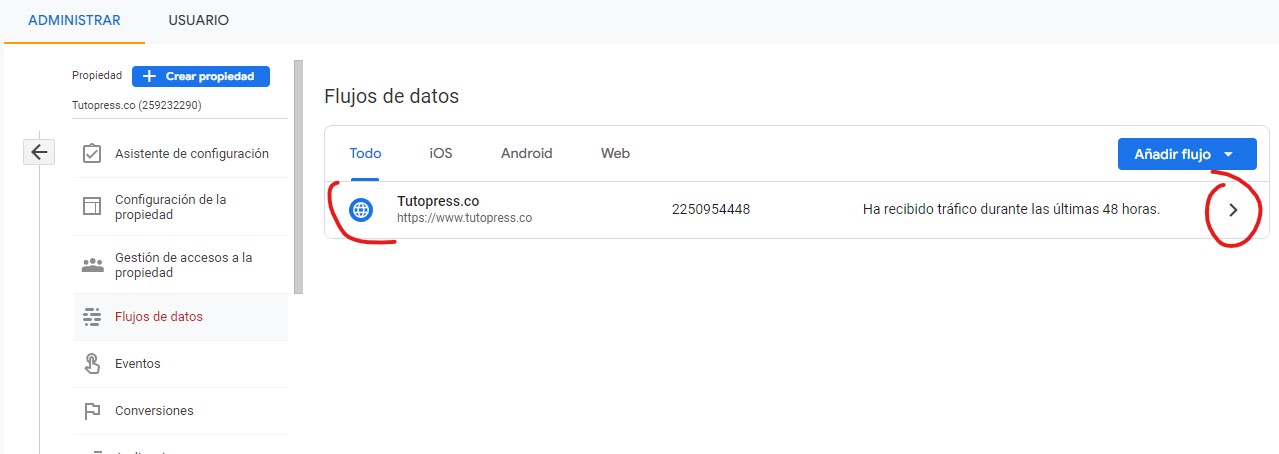Select the Web streams tab
This screenshot has width=1279, height=454.
click(x=615, y=153)
